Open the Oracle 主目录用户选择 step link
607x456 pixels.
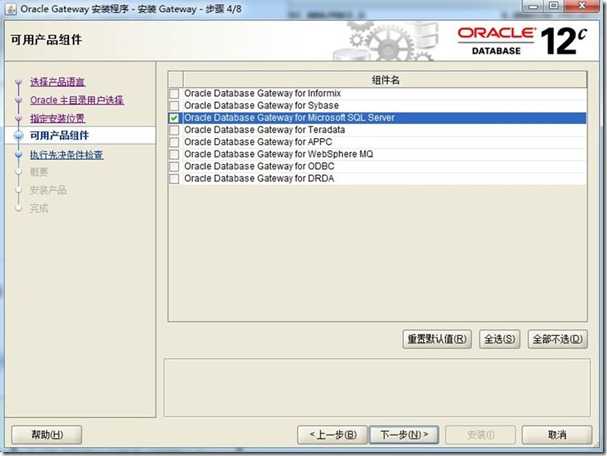(77, 100)
